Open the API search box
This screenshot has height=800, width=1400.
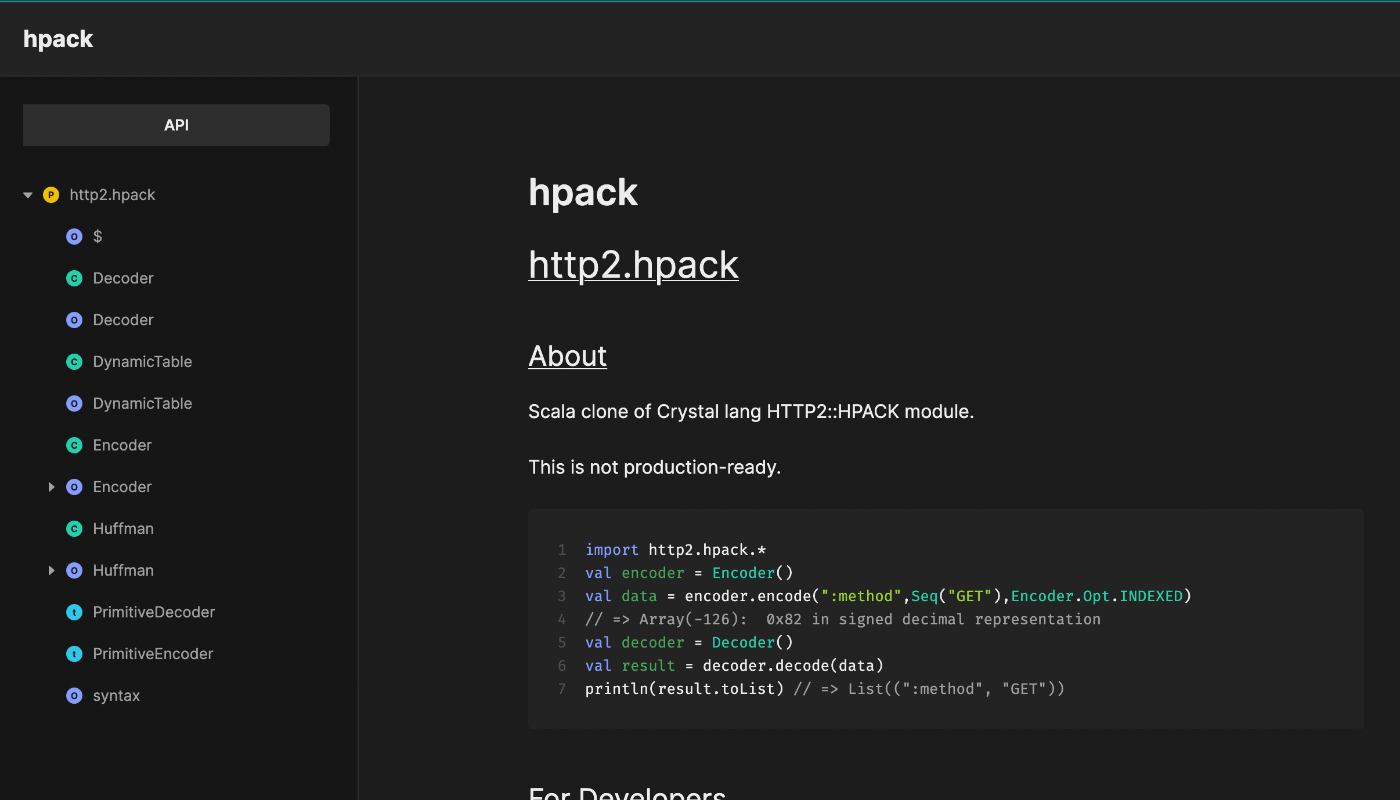176,124
